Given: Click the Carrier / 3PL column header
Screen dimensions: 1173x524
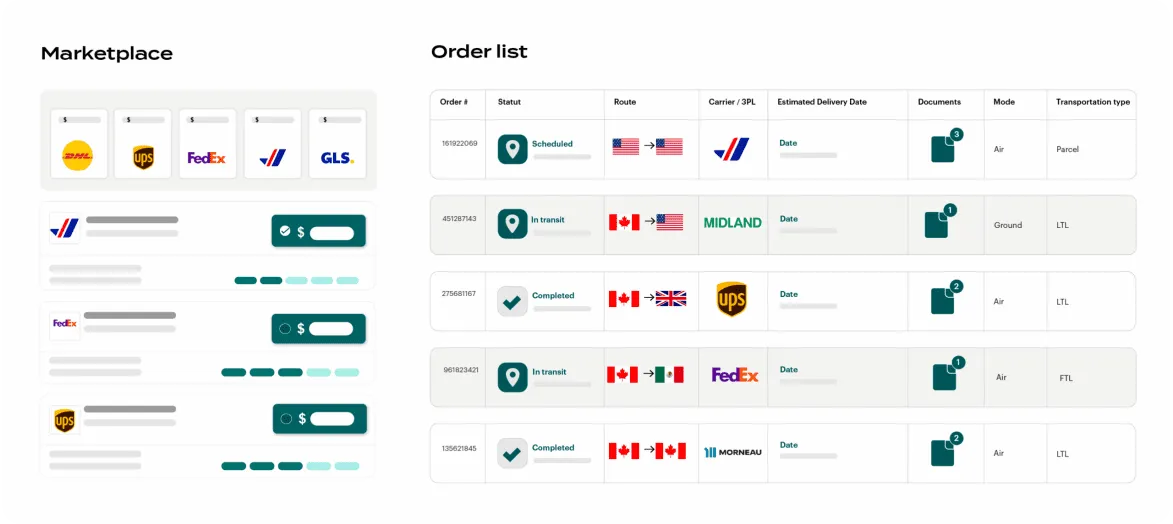Looking at the screenshot, I should 731,102.
